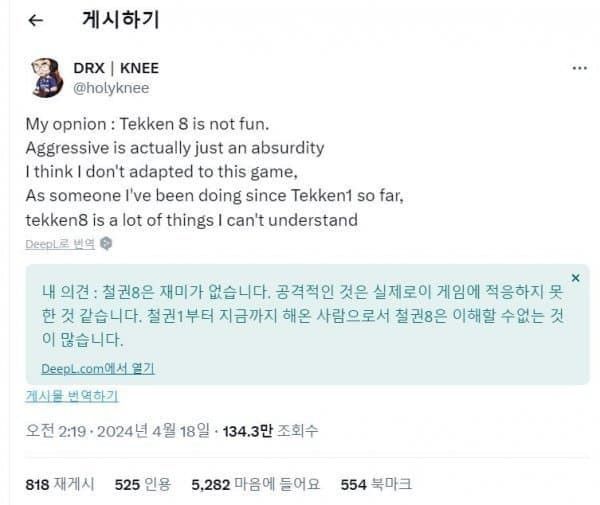
Task: View the 525 인용 quotes list
Action: coord(144,484)
